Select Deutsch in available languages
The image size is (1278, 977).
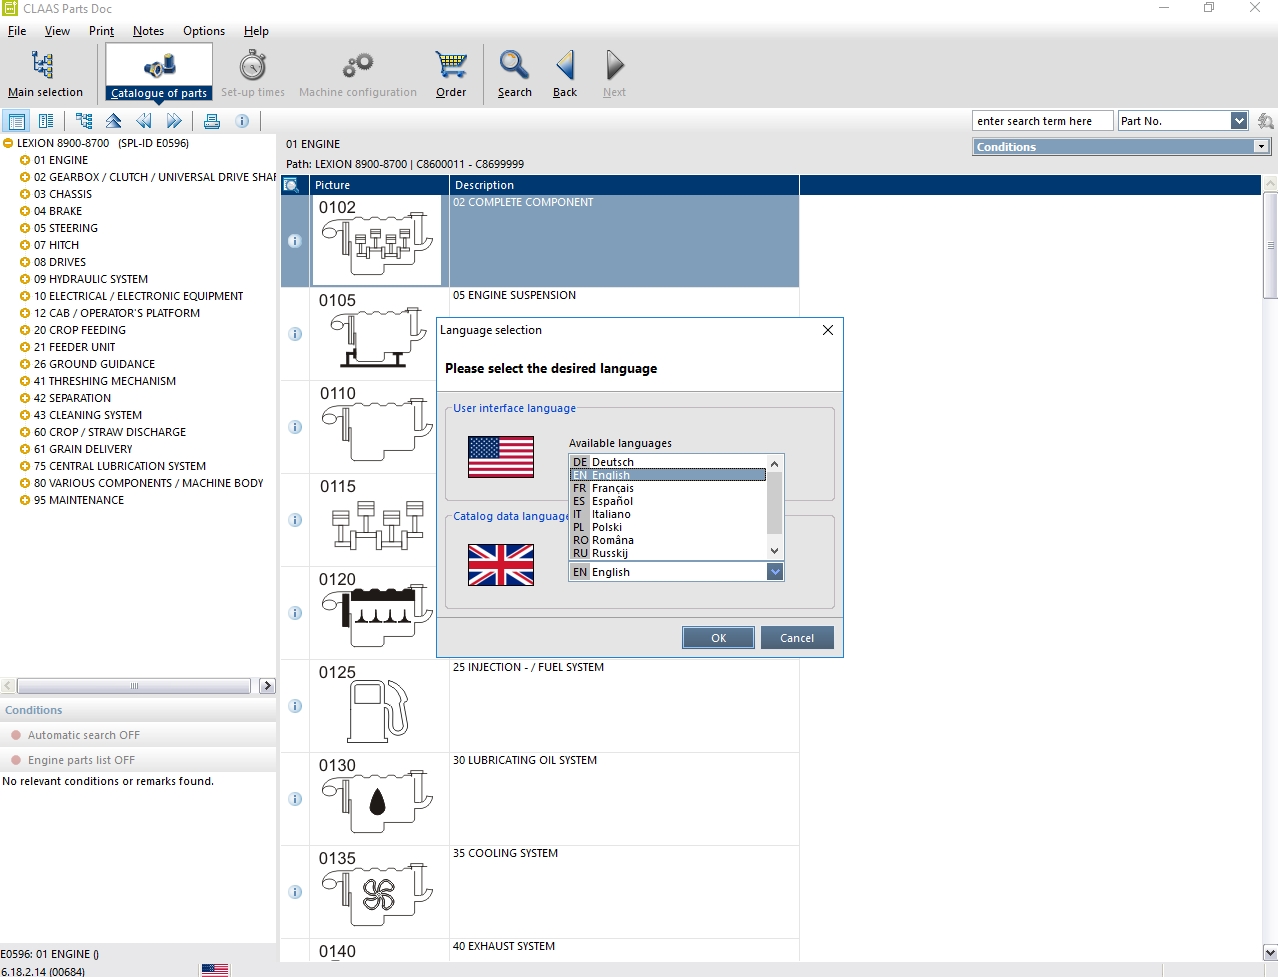tap(668, 462)
